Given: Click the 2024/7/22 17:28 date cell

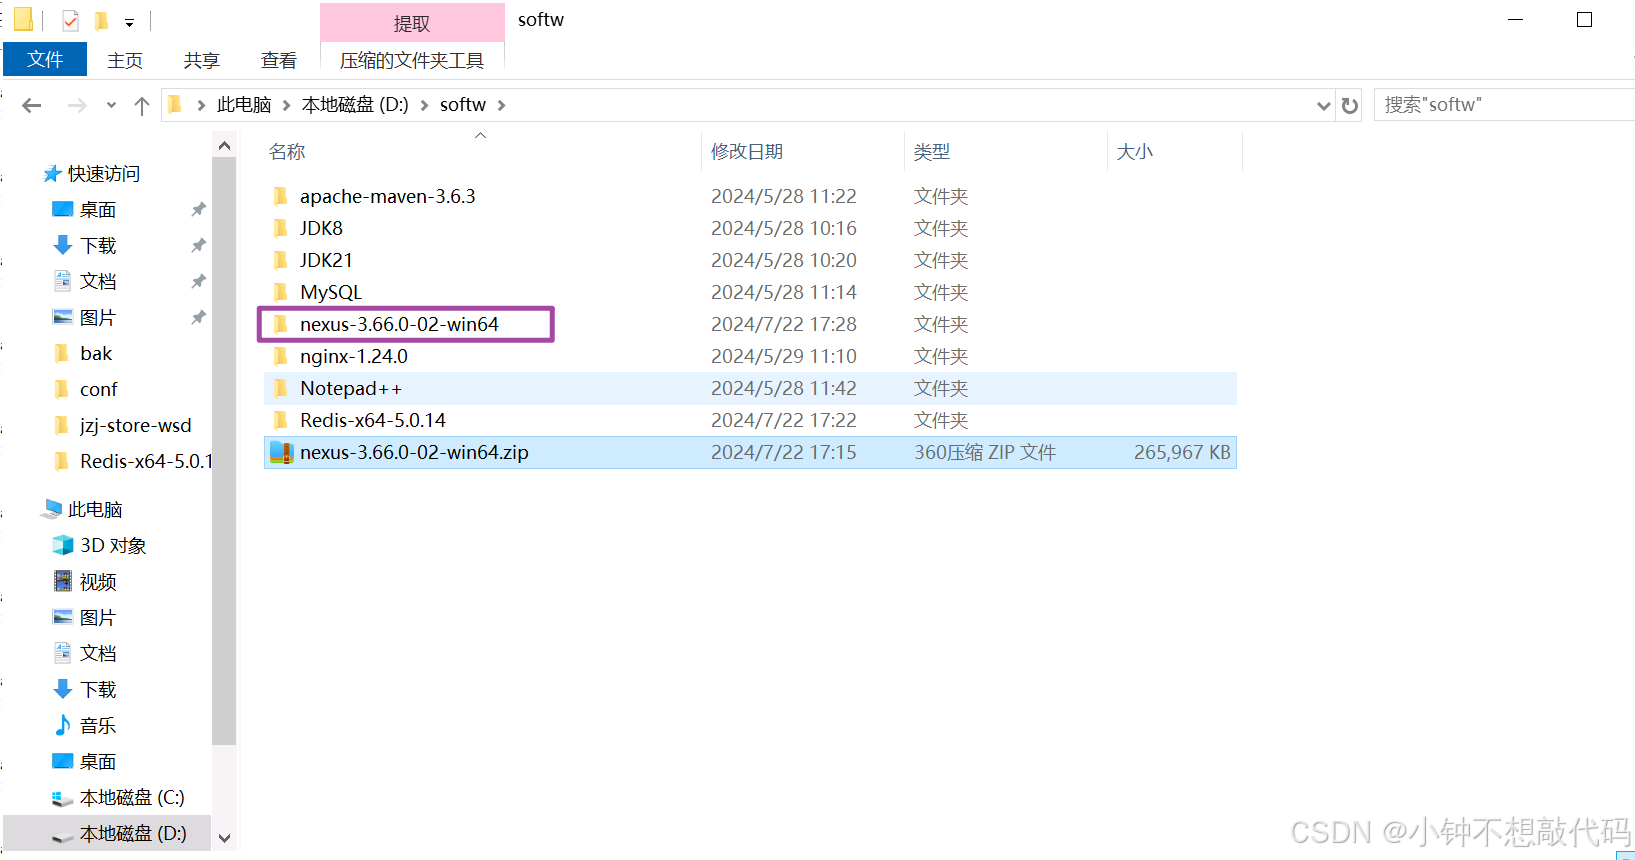Looking at the screenshot, I should click(x=784, y=324).
